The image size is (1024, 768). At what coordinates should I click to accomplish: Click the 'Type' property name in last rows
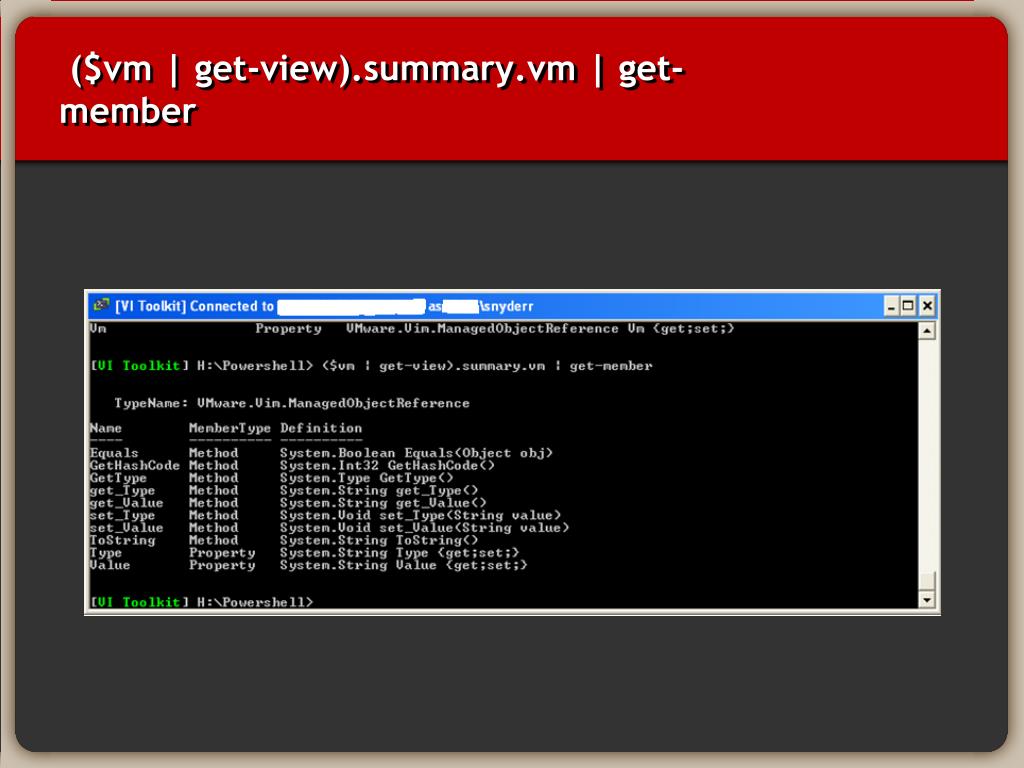pos(106,552)
